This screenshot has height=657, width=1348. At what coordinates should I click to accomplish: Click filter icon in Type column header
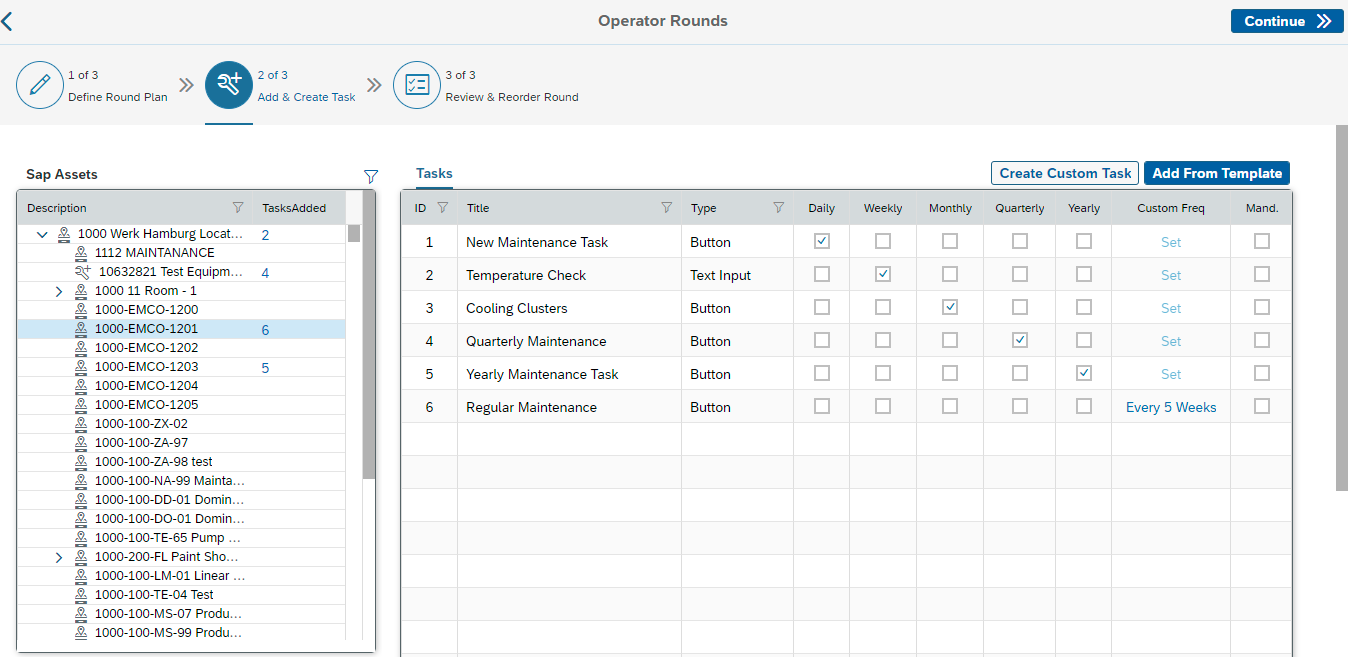click(x=779, y=208)
